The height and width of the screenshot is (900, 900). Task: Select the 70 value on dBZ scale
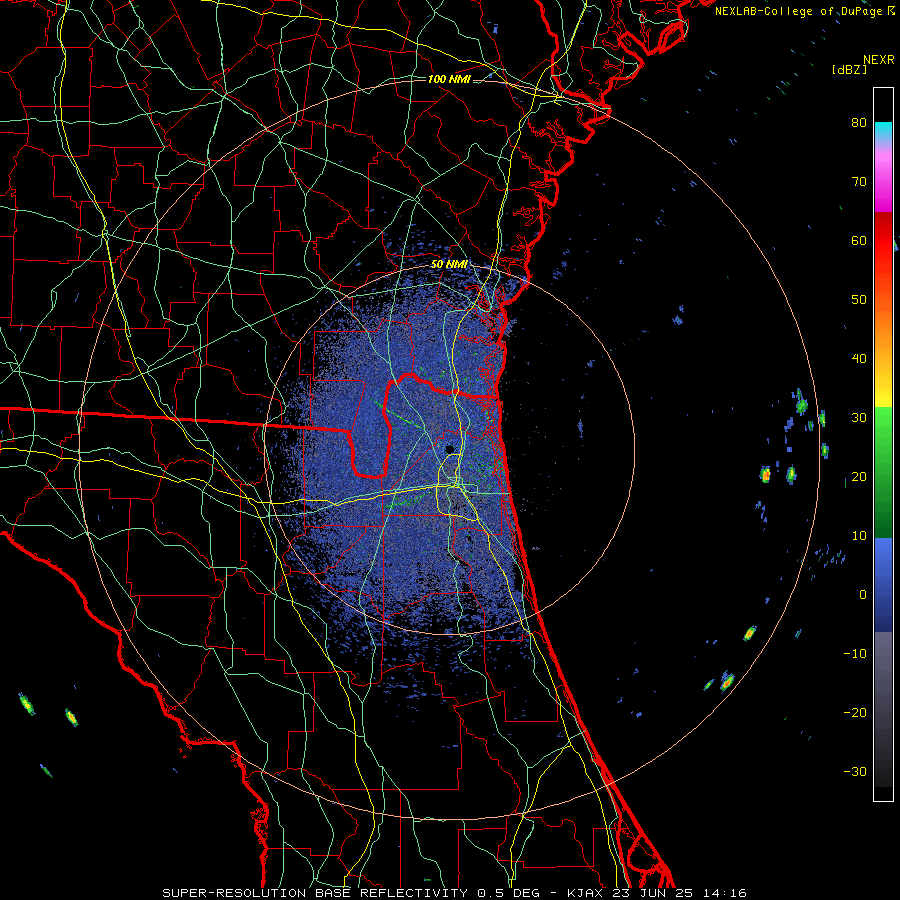point(859,181)
